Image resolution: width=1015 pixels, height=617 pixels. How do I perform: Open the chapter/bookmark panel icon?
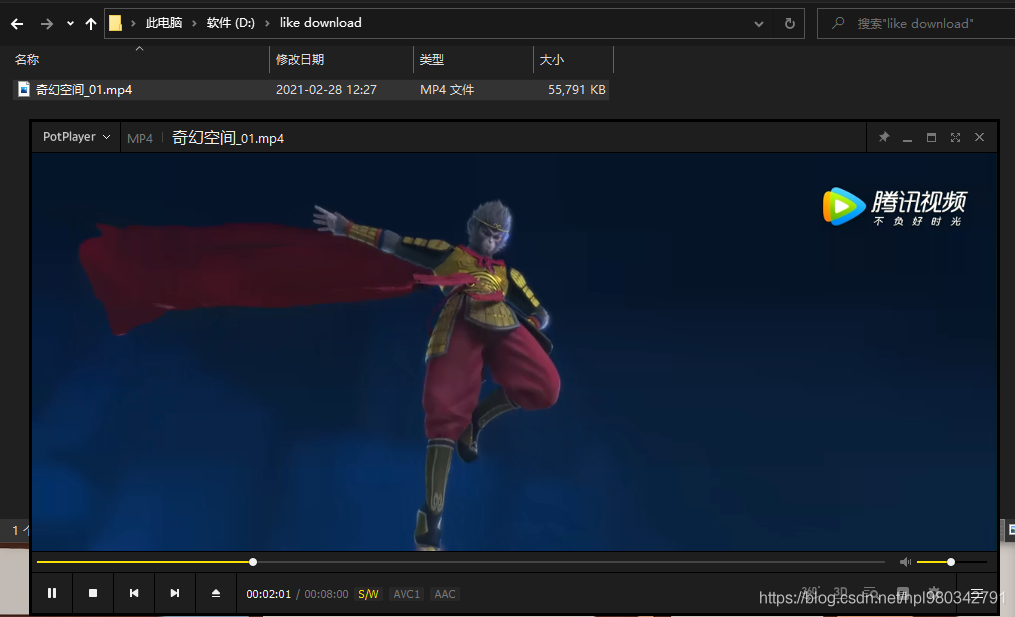(x=902, y=592)
